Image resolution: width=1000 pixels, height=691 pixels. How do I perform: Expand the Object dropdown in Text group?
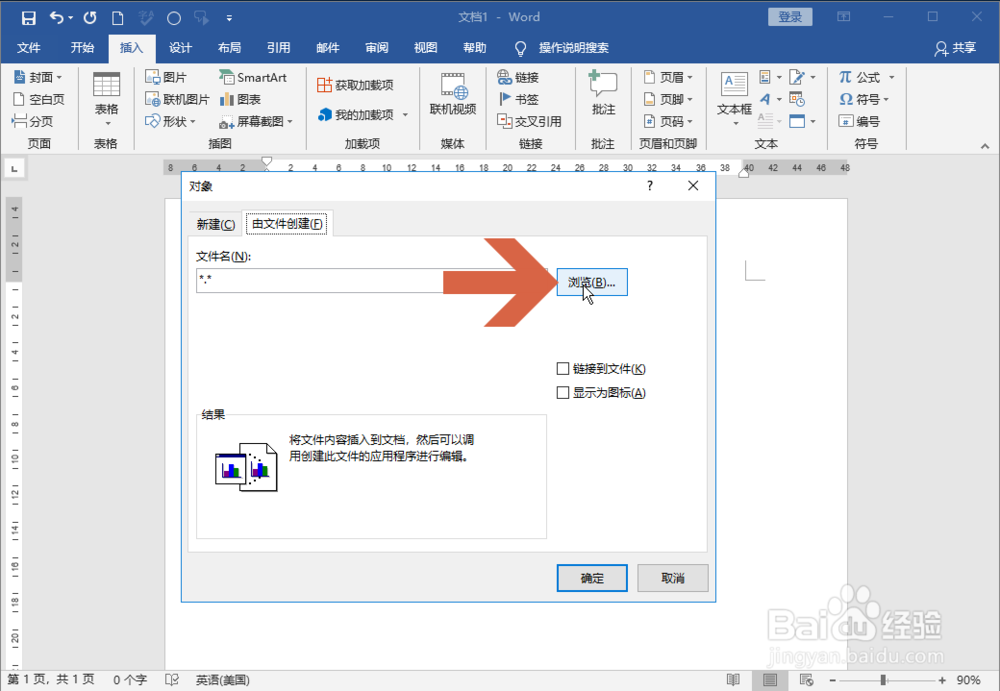(812, 121)
